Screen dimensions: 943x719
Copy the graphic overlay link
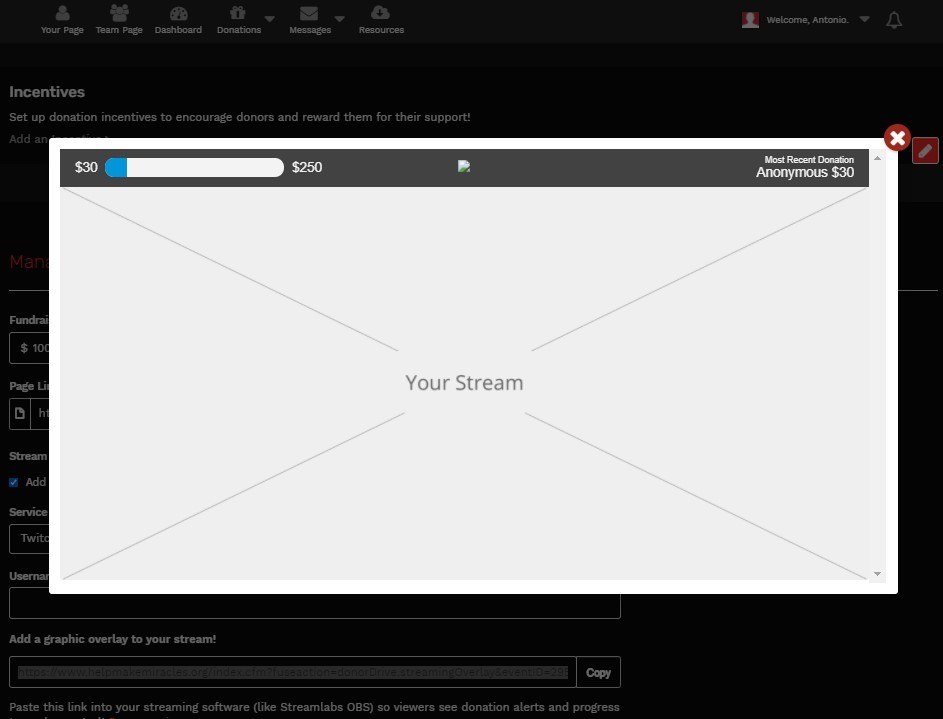pyautogui.click(x=598, y=672)
